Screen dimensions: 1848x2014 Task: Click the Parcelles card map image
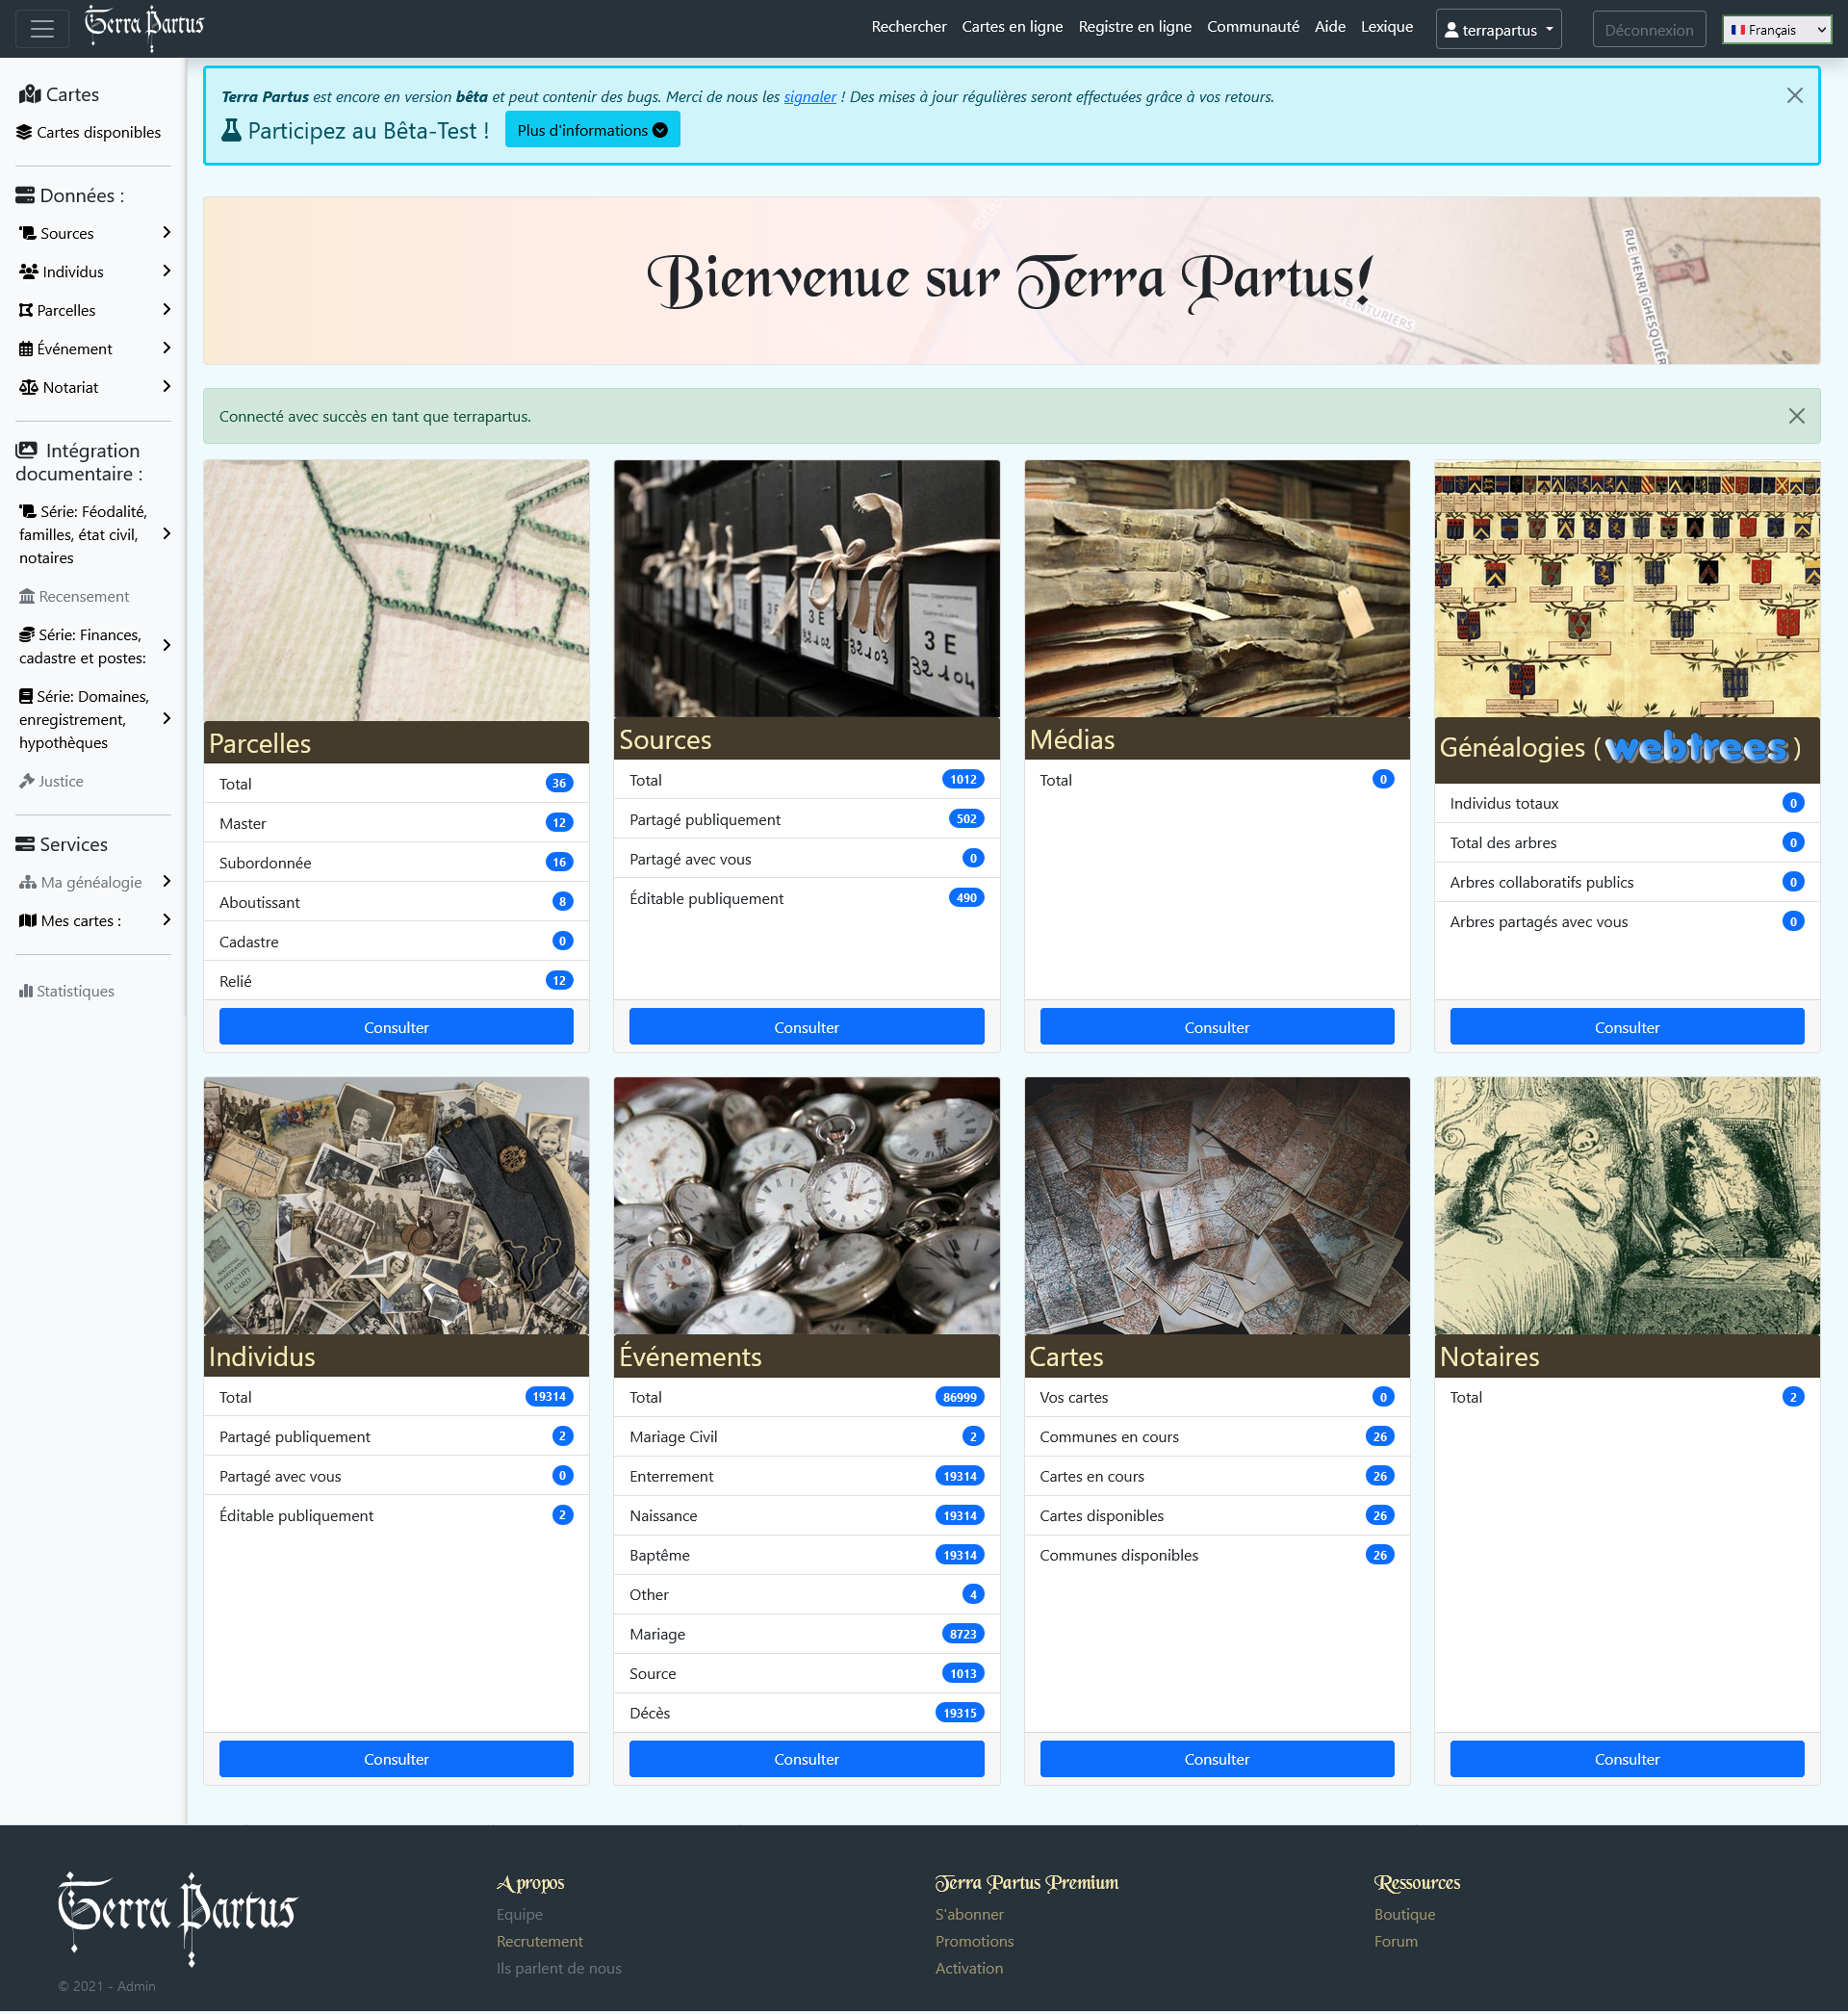[396, 591]
